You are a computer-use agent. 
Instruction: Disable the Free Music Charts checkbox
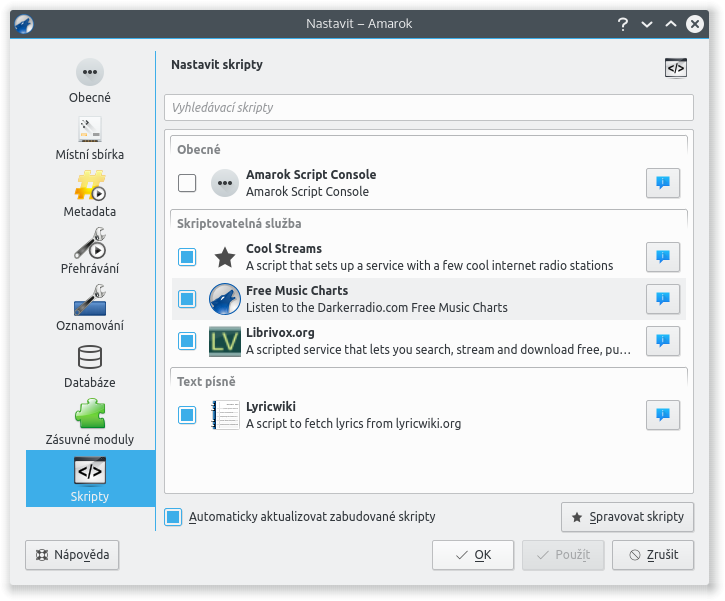click(x=187, y=299)
